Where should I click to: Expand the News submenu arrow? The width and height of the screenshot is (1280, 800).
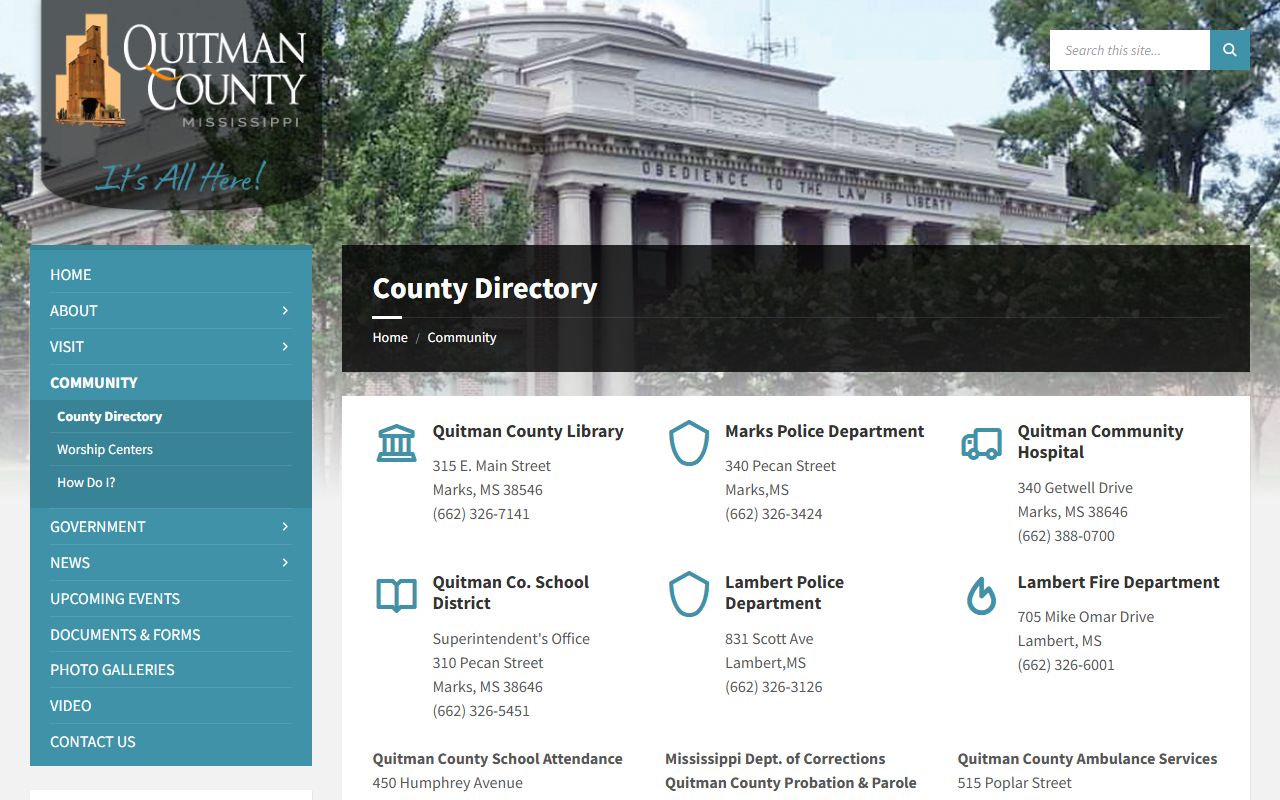tap(285, 563)
